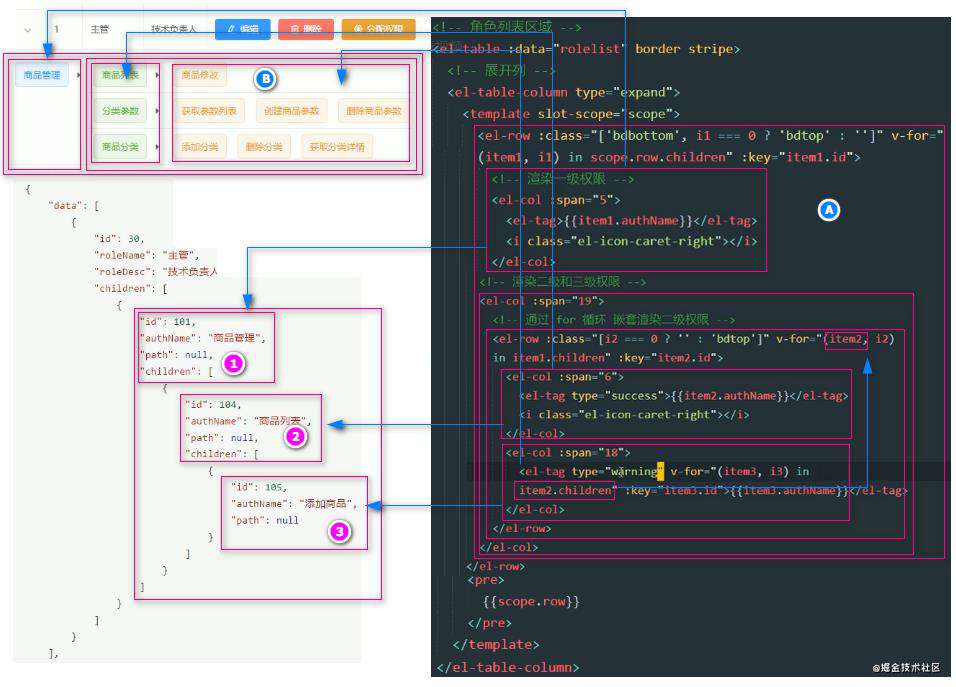Click the row index cell 1
The image size is (956, 687).
[56, 29]
